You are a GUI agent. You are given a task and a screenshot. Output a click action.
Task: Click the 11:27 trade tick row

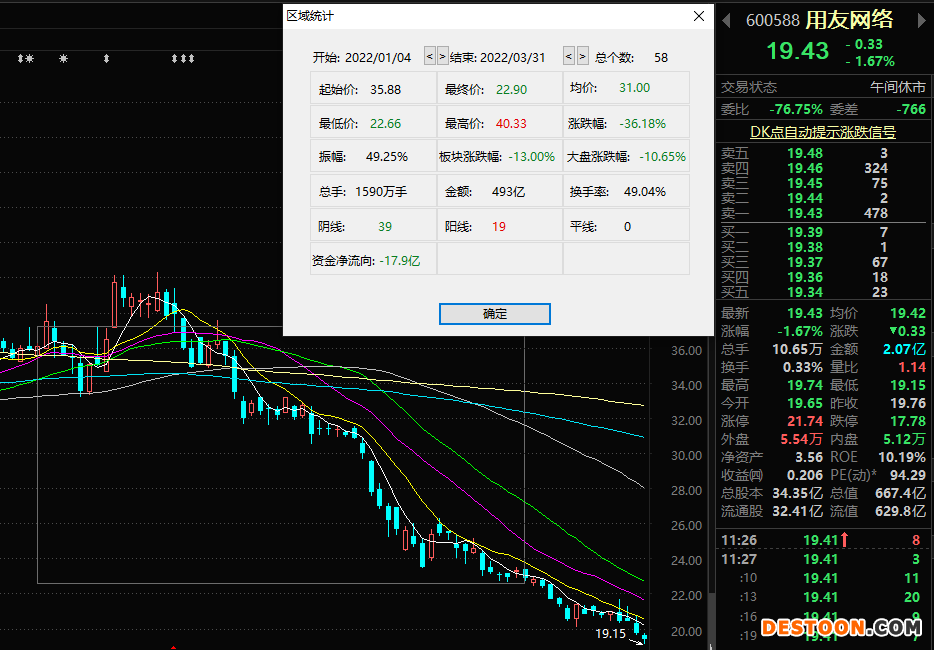(x=823, y=559)
